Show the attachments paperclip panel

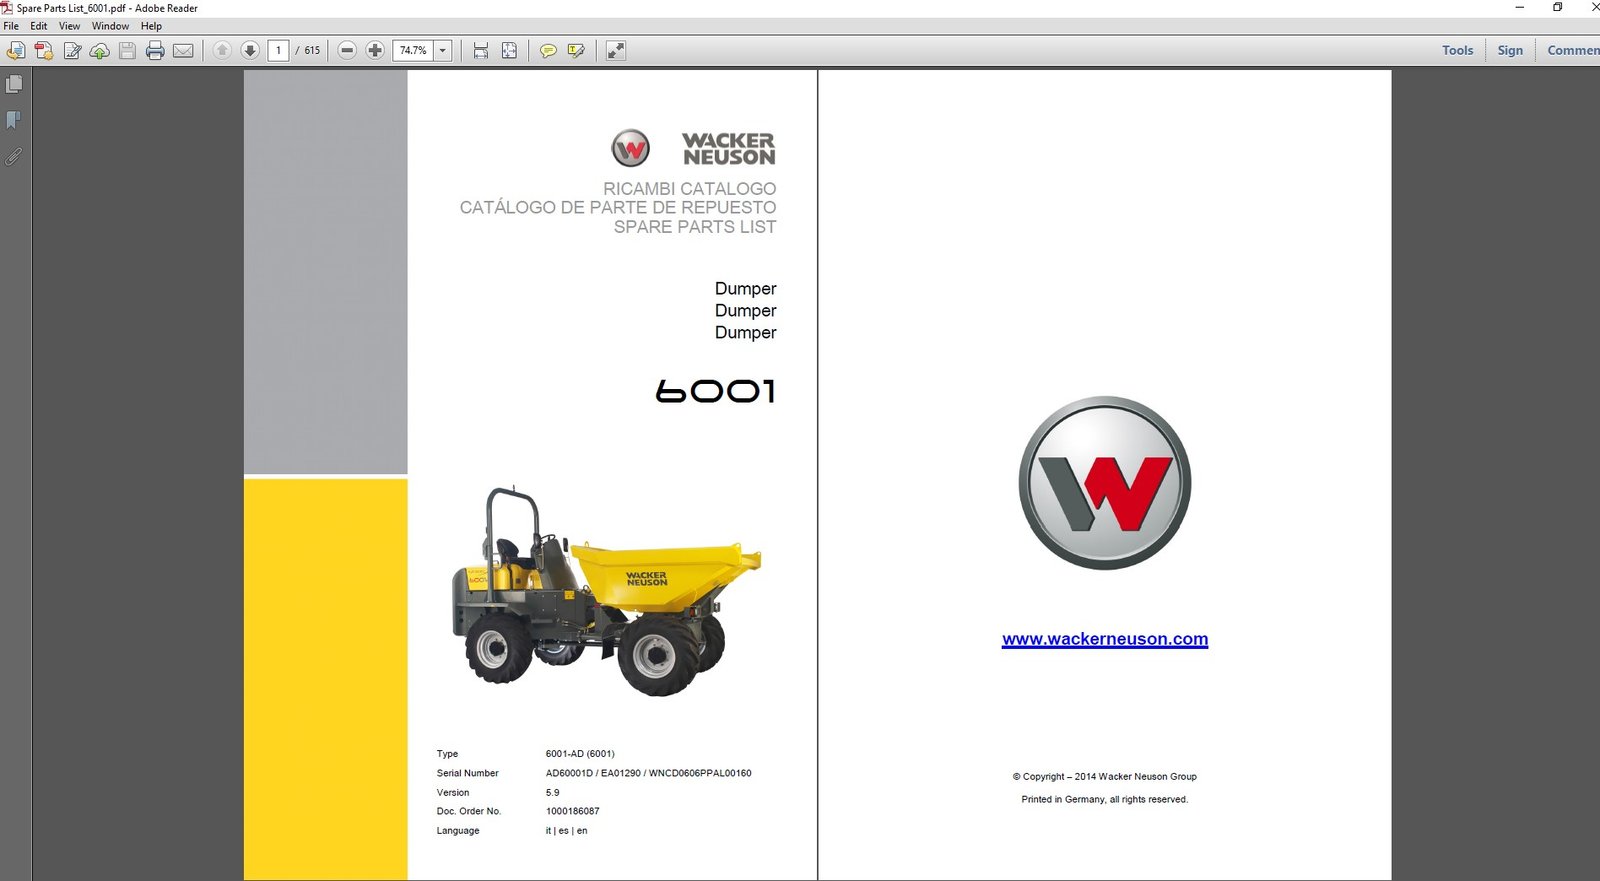coord(14,157)
